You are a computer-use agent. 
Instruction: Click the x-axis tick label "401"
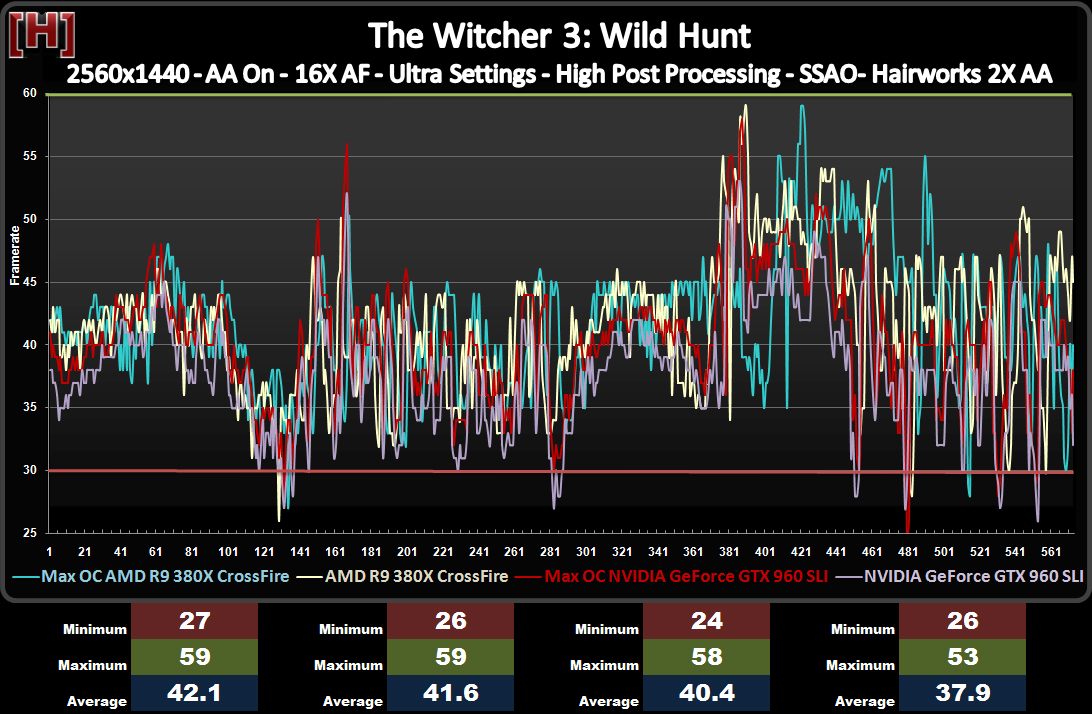pyautogui.click(x=765, y=552)
